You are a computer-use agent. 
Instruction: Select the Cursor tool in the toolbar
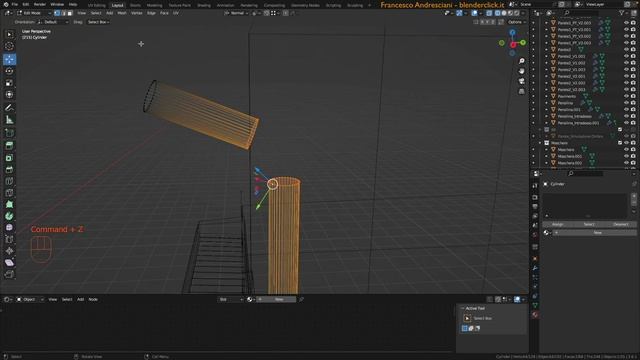coord(9,47)
